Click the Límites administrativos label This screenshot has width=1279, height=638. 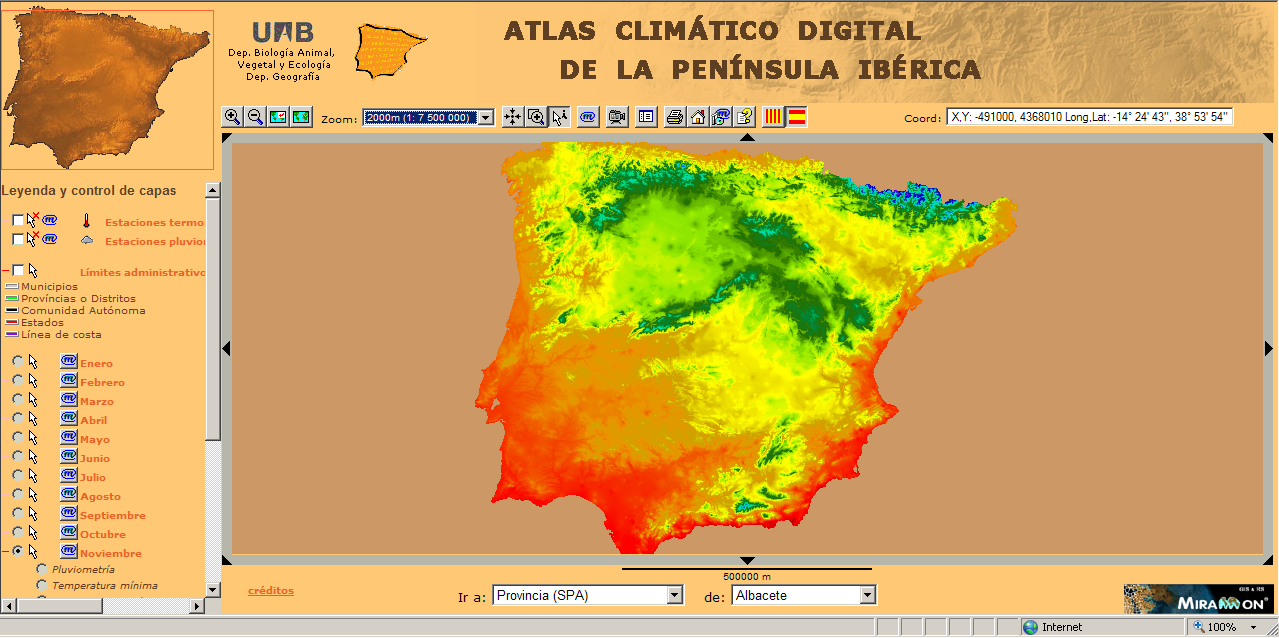point(142,272)
